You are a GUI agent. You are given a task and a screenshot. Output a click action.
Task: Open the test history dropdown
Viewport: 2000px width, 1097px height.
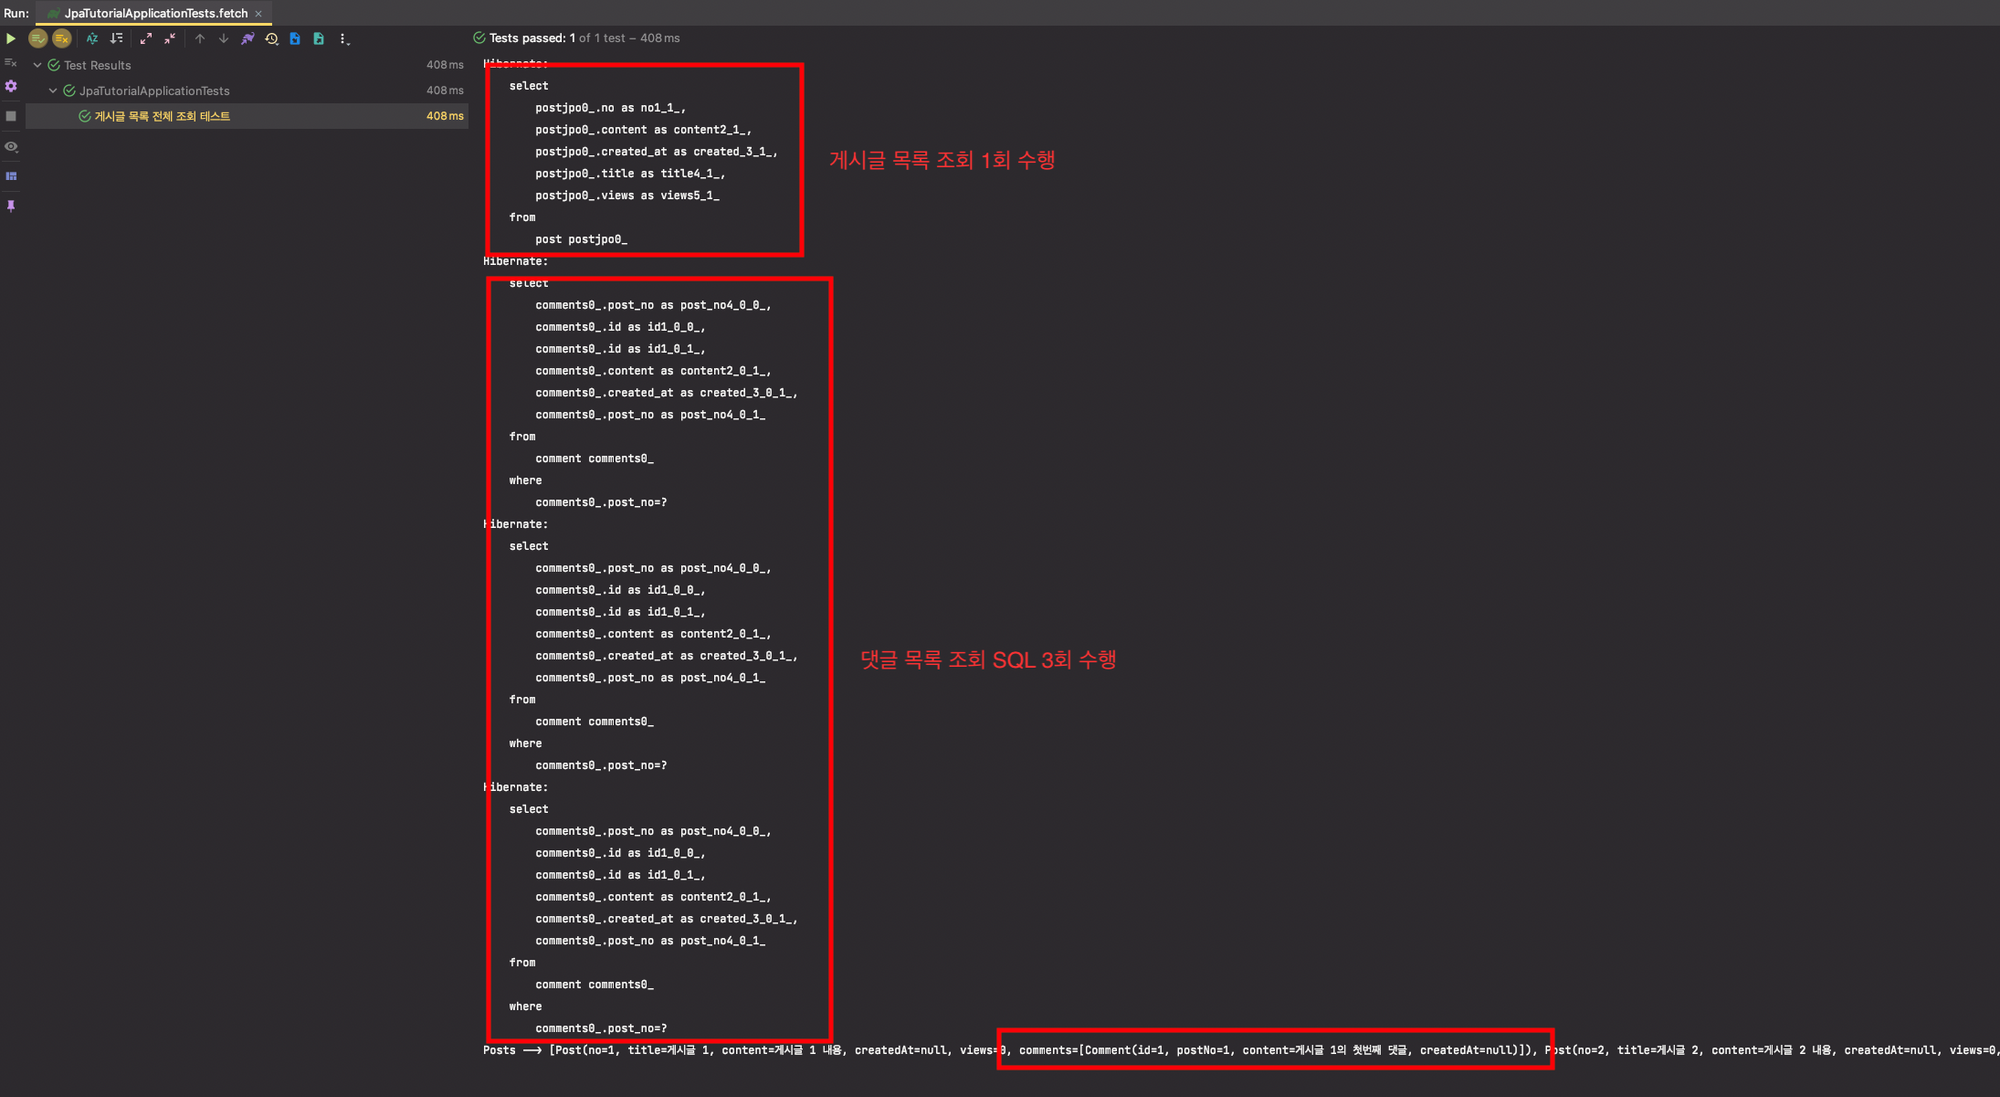tap(271, 39)
